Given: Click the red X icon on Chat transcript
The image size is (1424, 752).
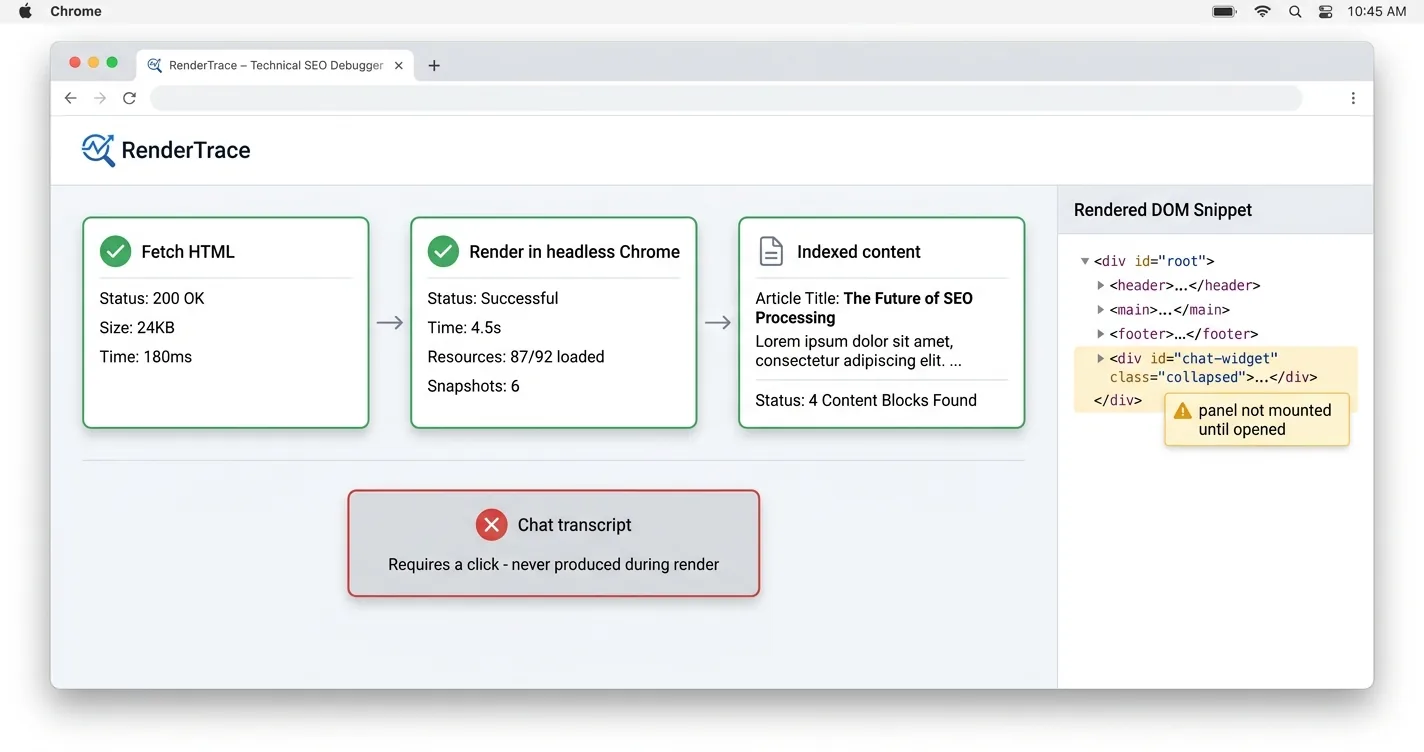Looking at the screenshot, I should coord(491,525).
